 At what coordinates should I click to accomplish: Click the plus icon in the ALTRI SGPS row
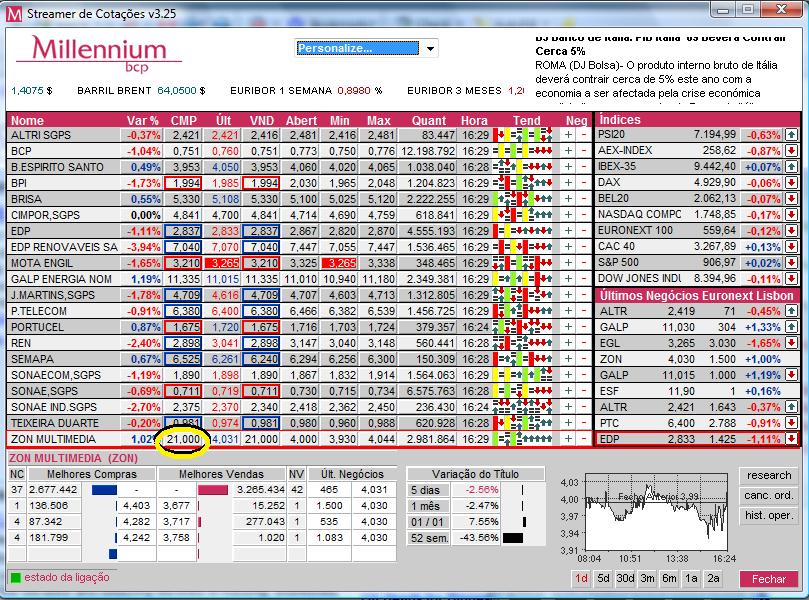coord(568,135)
